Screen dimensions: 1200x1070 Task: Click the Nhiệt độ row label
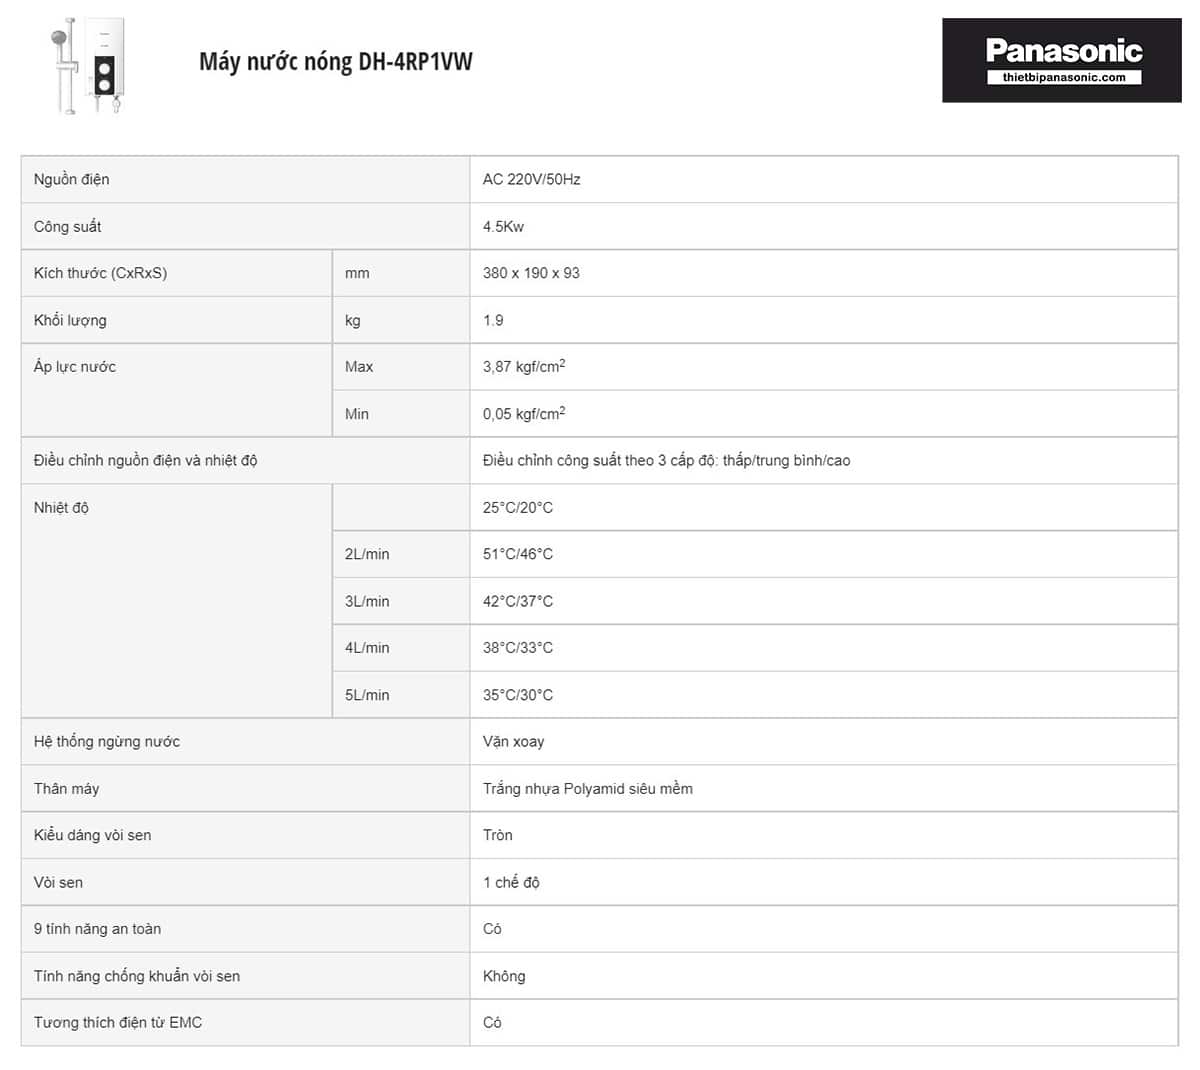click(61, 508)
